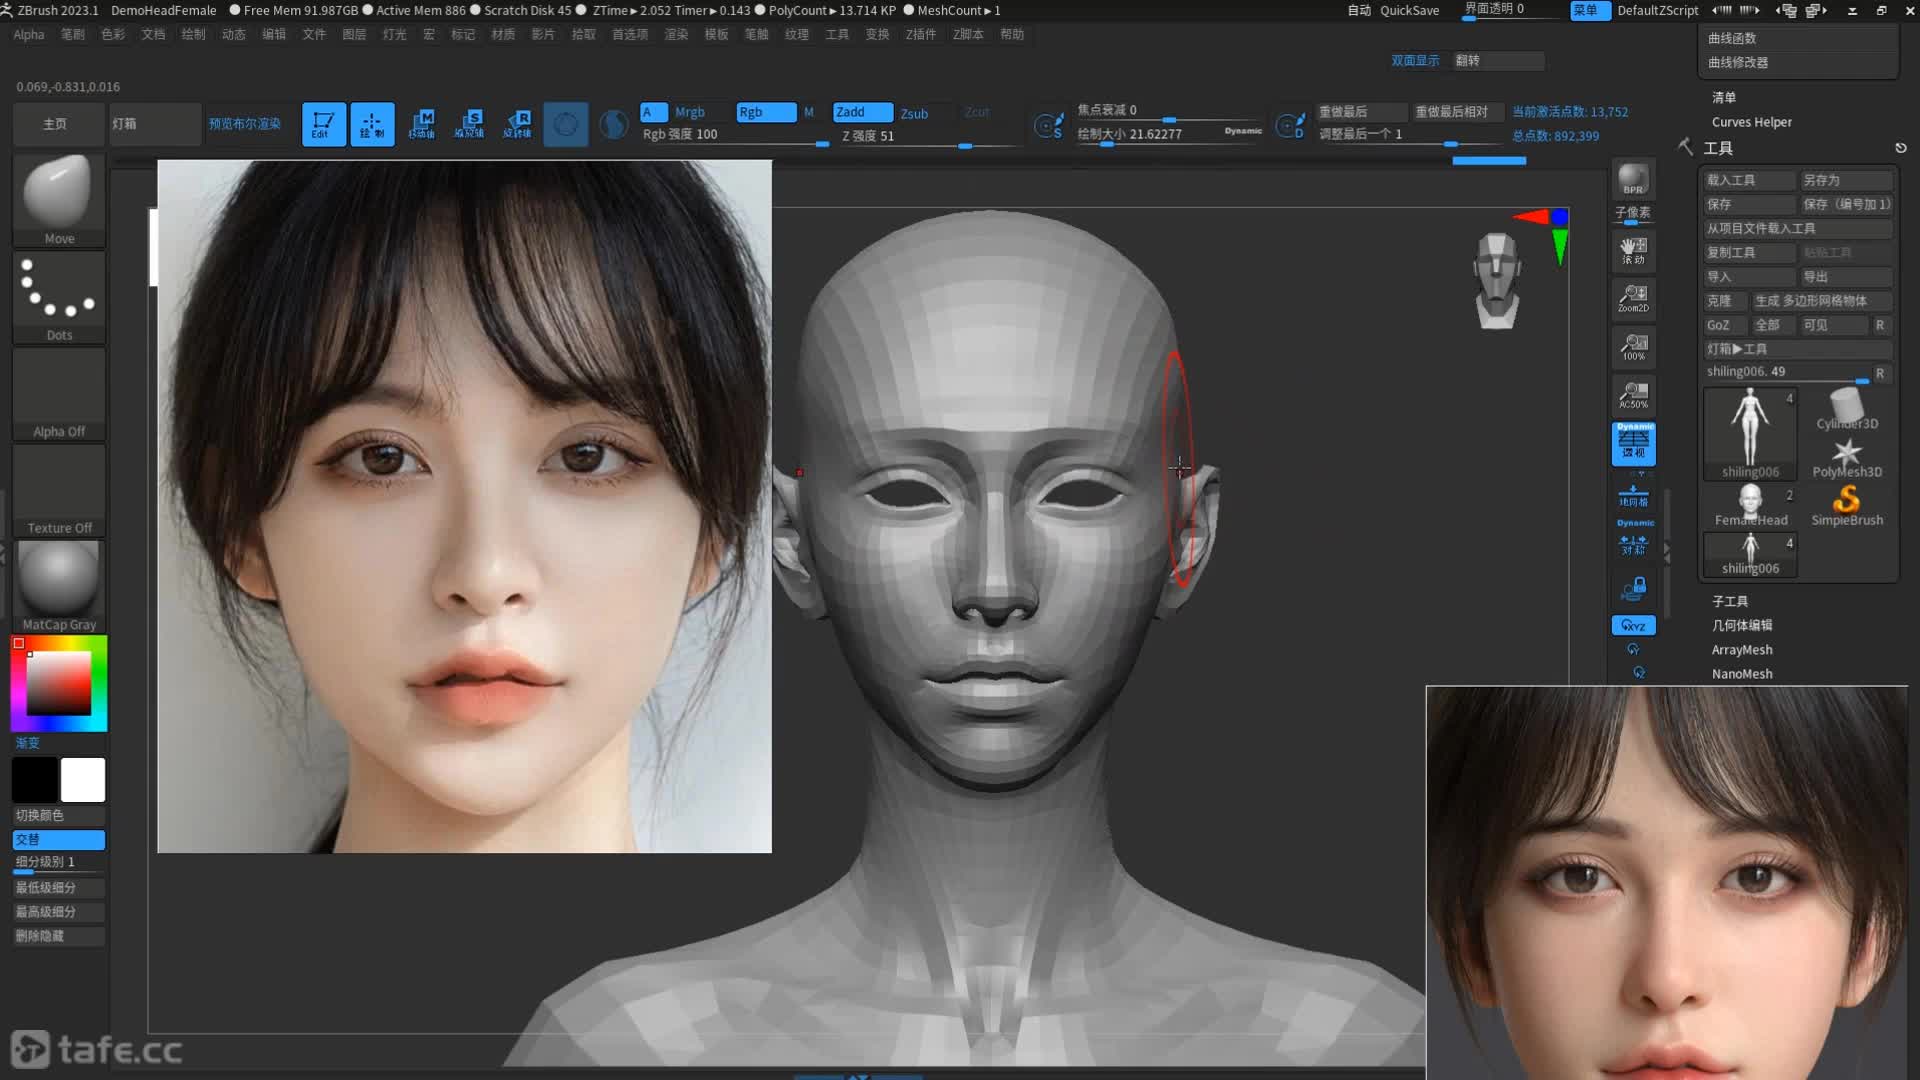Expand the 曲线修改器 section

pos(1738,62)
